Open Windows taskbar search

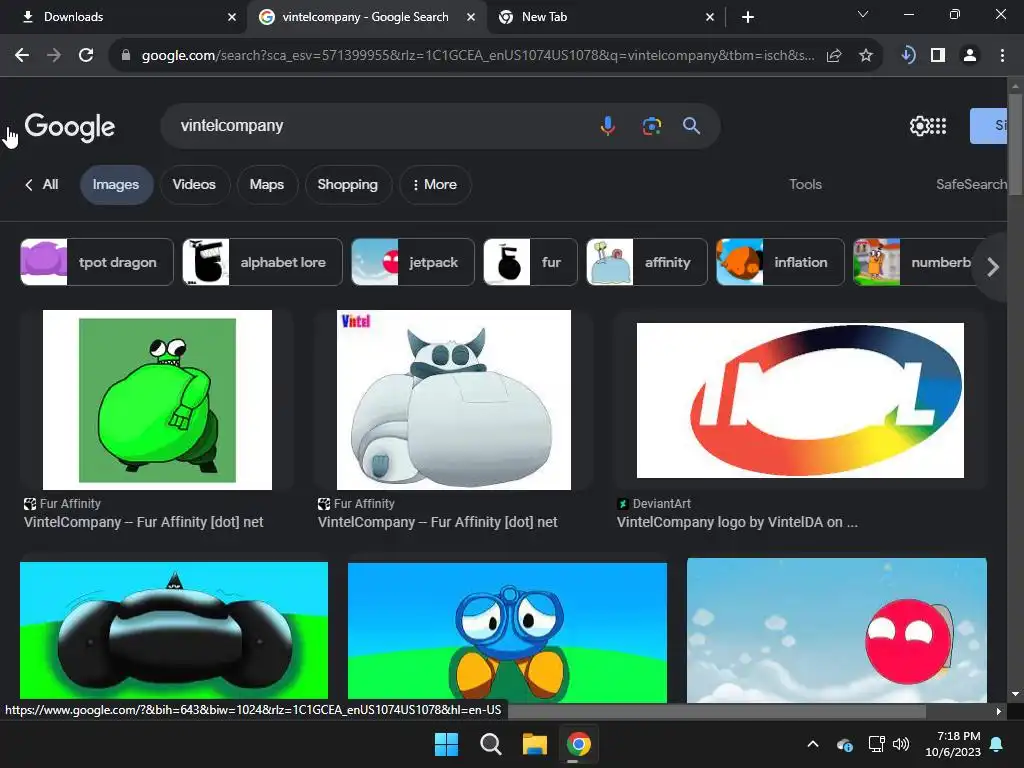coord(490,744)
